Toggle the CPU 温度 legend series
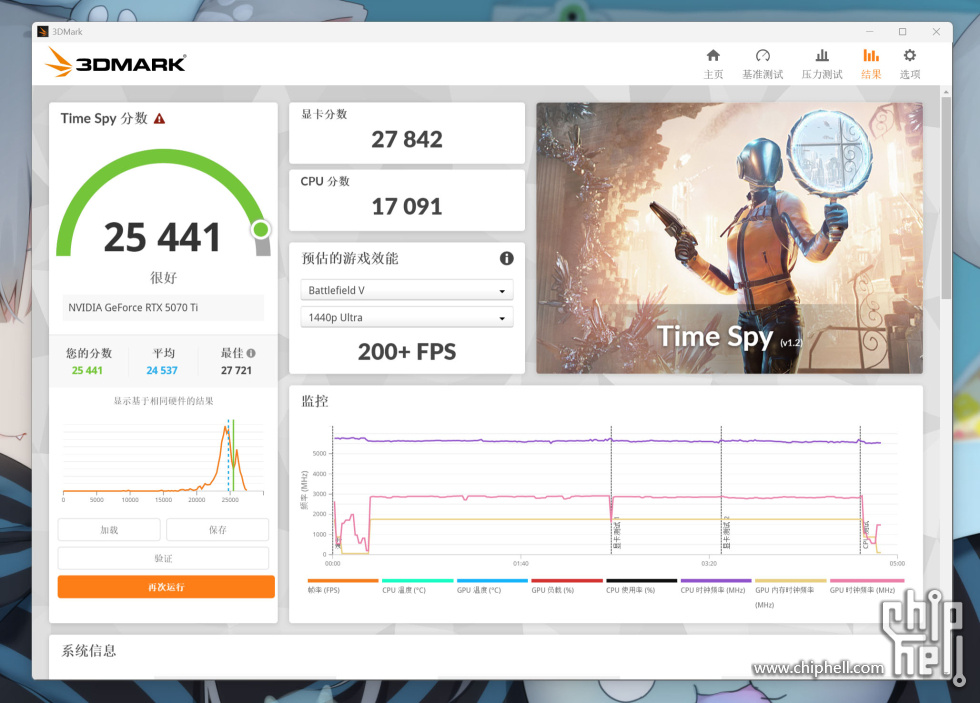 [417, 586]
